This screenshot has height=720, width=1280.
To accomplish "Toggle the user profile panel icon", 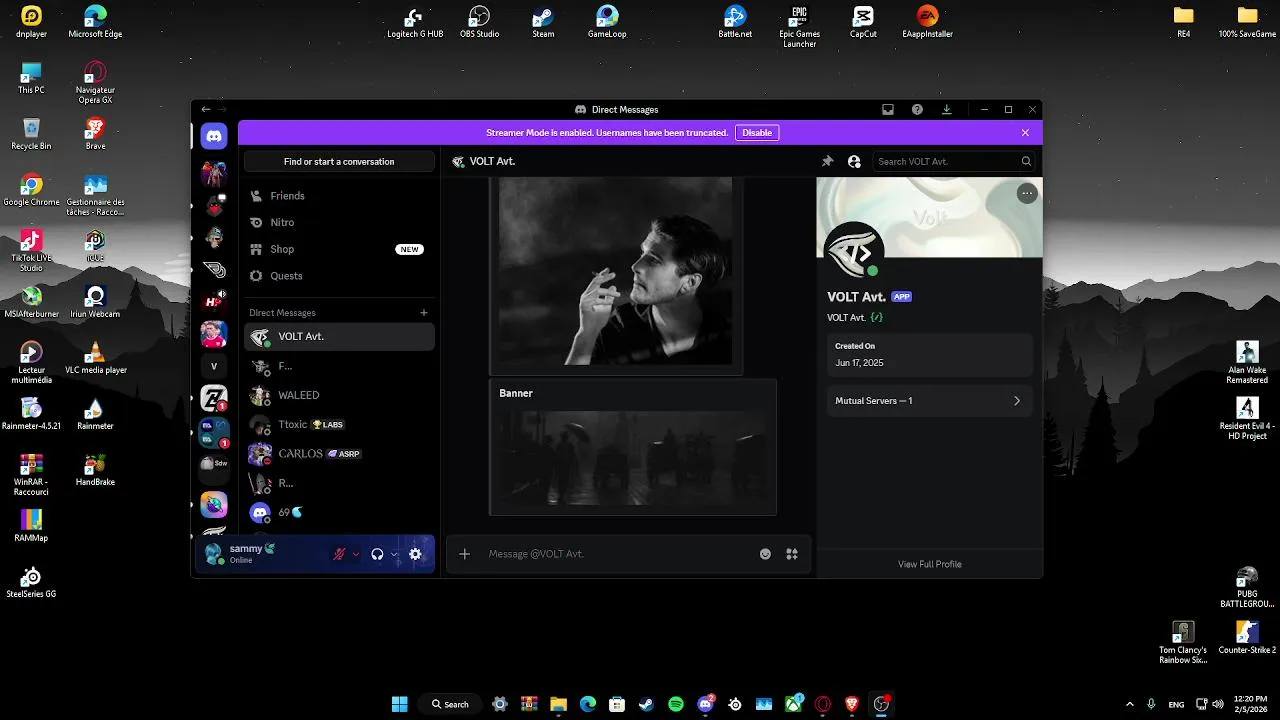I will [854, 161].
